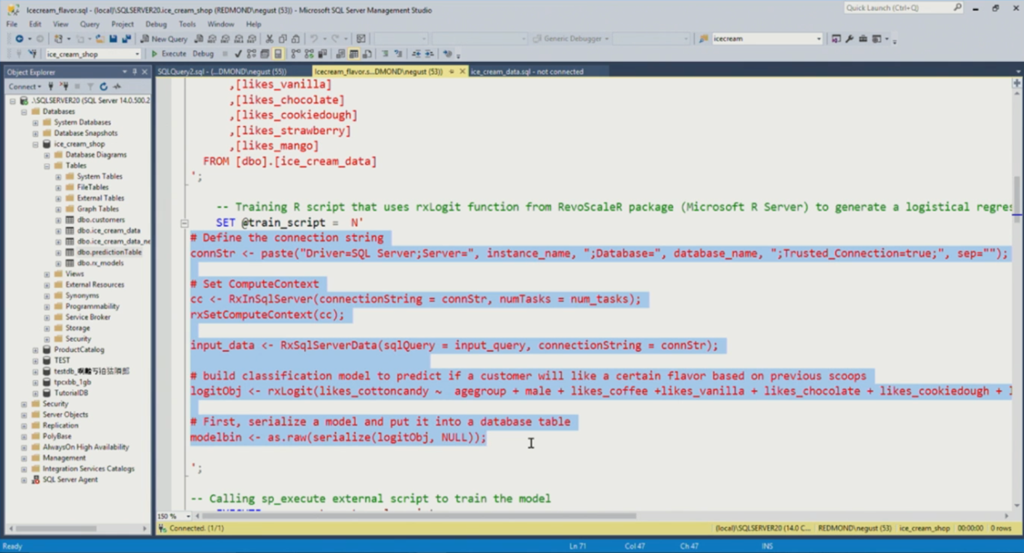This screenshot has width=1024, height=553.
Task: Open the Tools menu
Action: 187,24
